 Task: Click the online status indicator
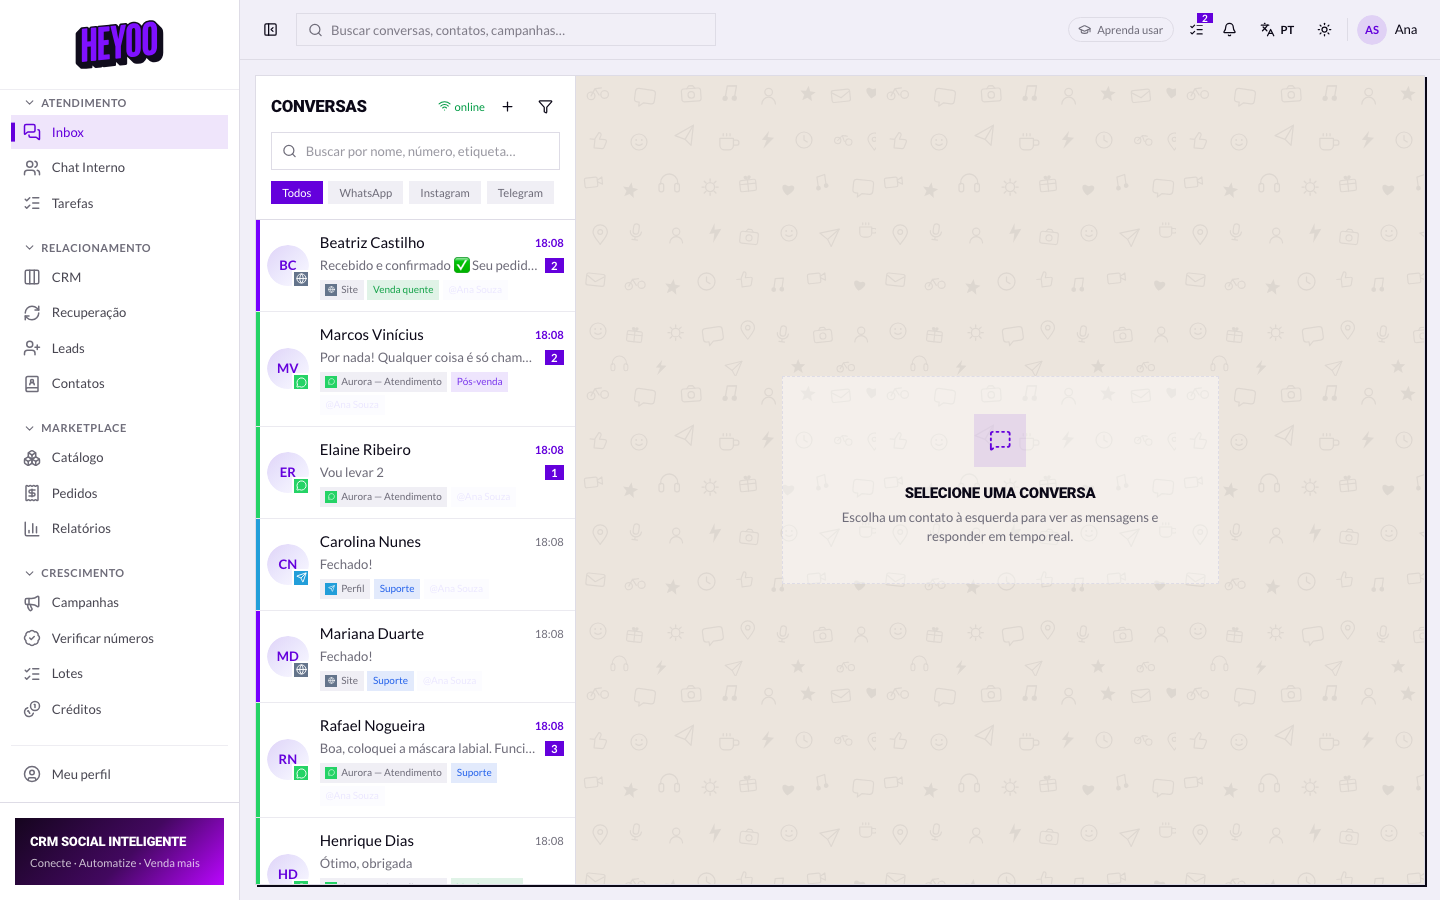461,107
